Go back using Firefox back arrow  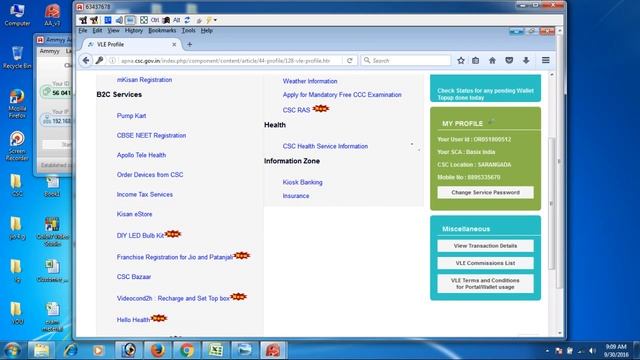click(86, 60)
